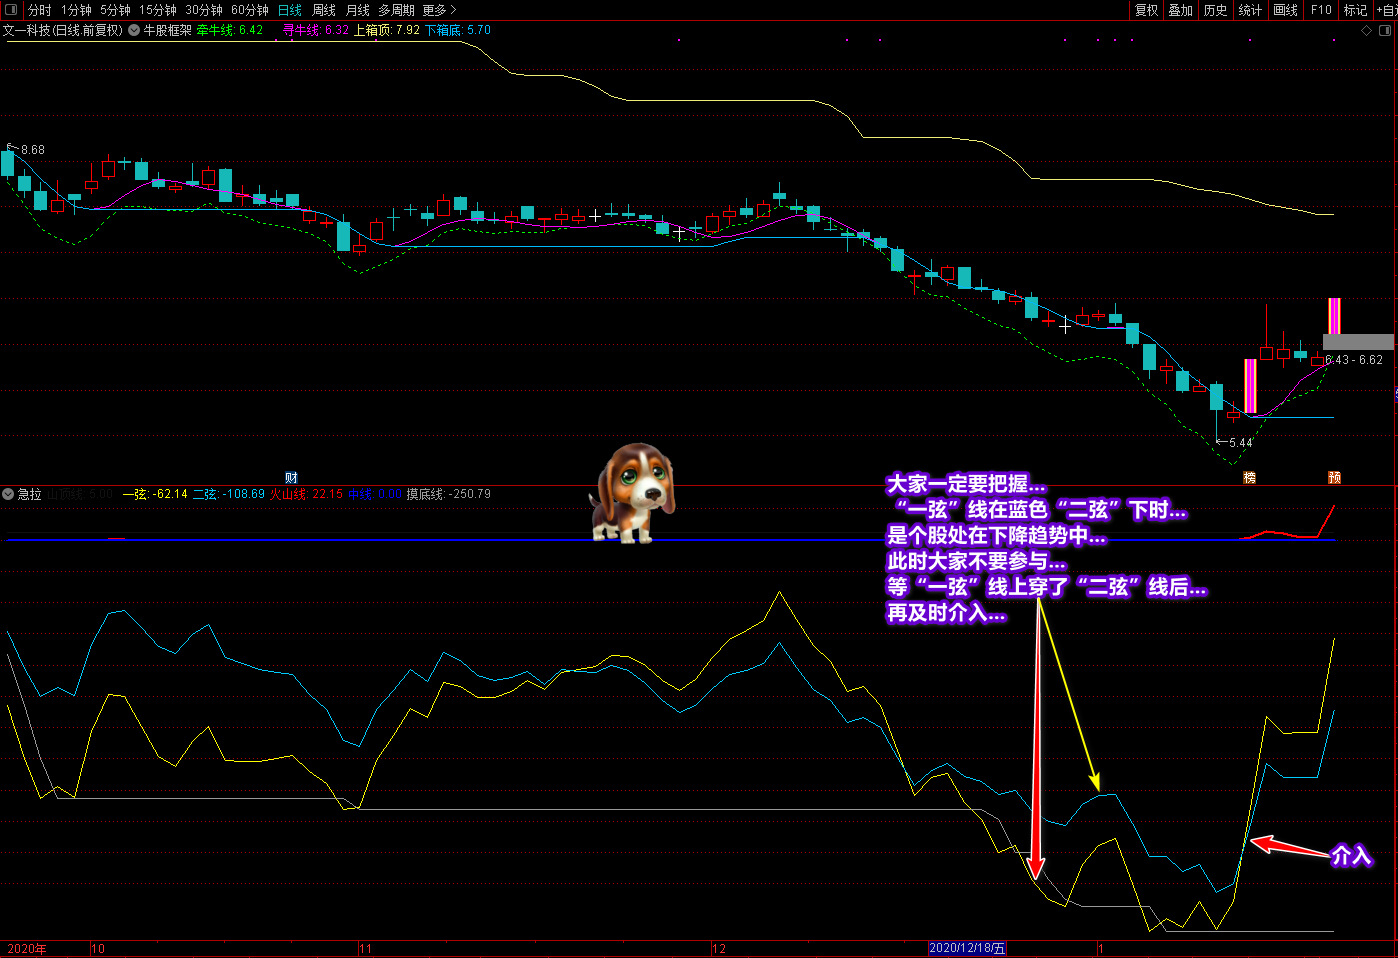Viewport: 1398px width, 958px height.
Task: Click the 中线: 0.00 indicator value
Action: coord(375,494)
